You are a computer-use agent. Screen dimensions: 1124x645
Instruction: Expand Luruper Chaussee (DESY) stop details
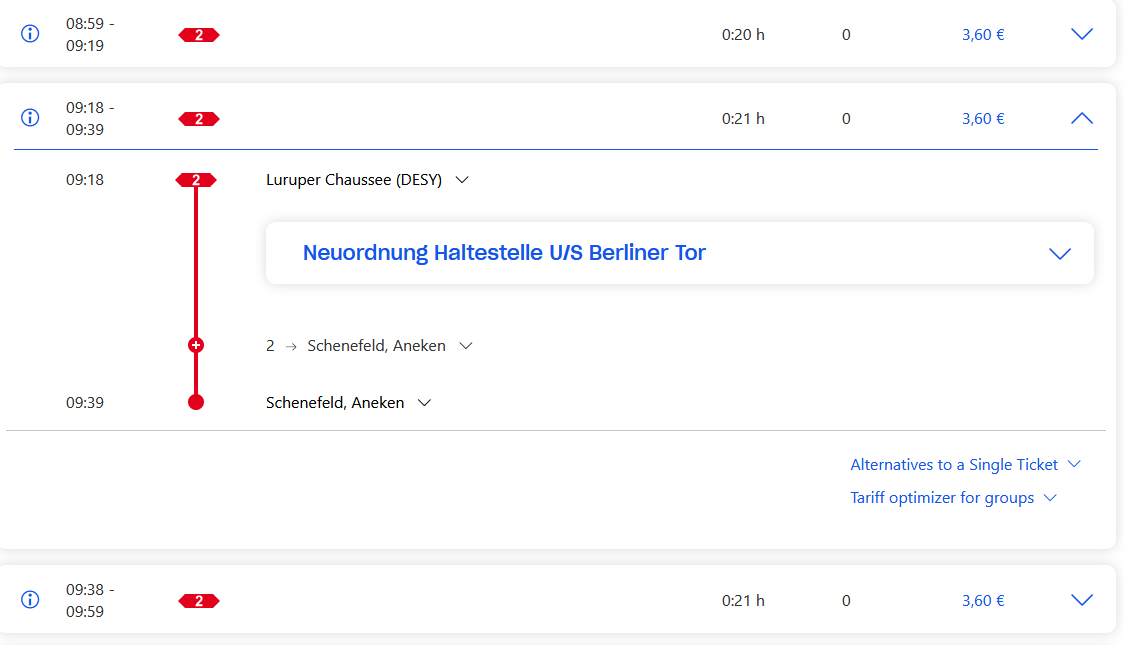(462, 180)
